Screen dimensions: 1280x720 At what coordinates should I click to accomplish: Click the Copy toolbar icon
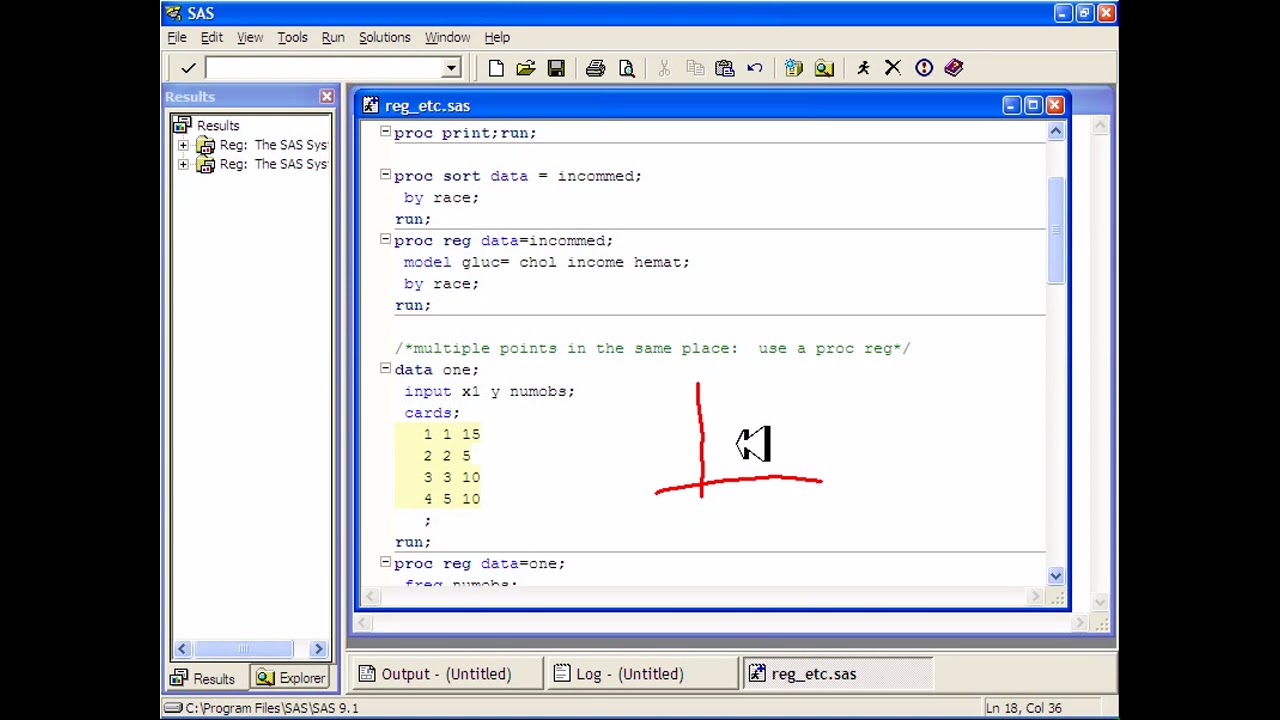coord(695,68)
